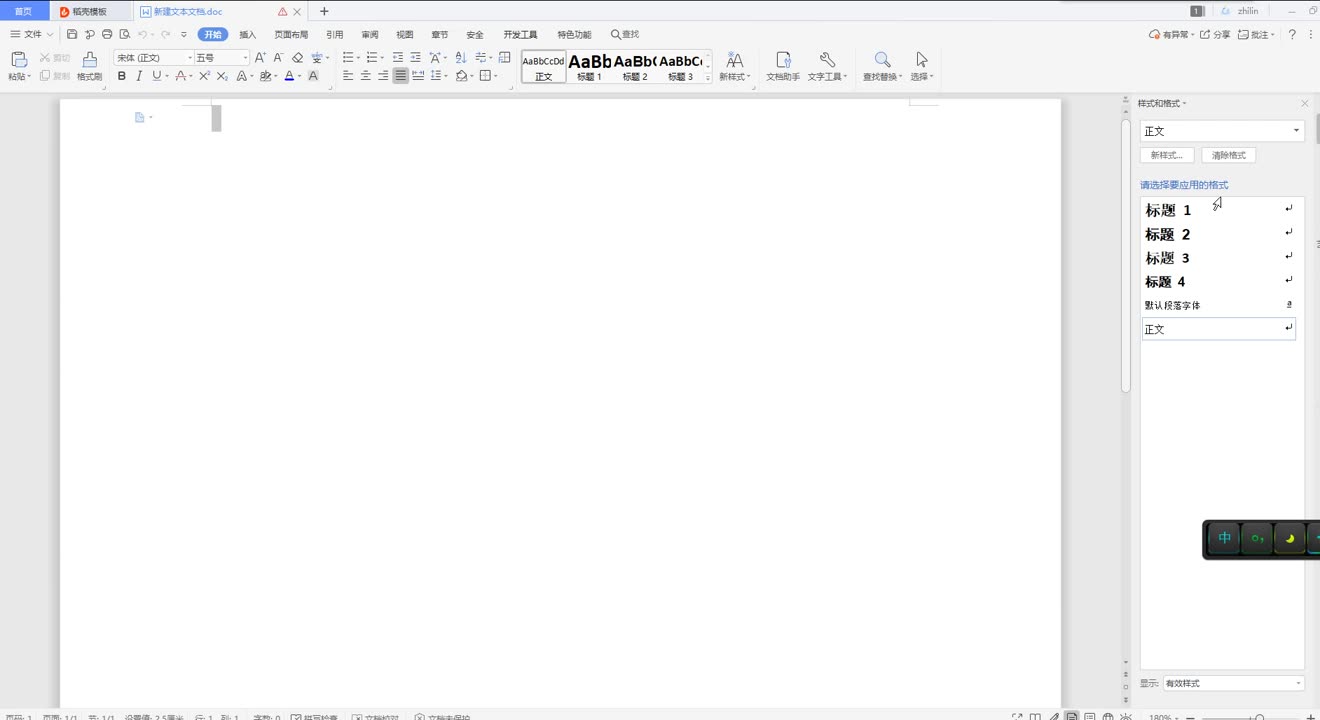Click the bulleted list icon
The image size is (1320, 720).
349,57
